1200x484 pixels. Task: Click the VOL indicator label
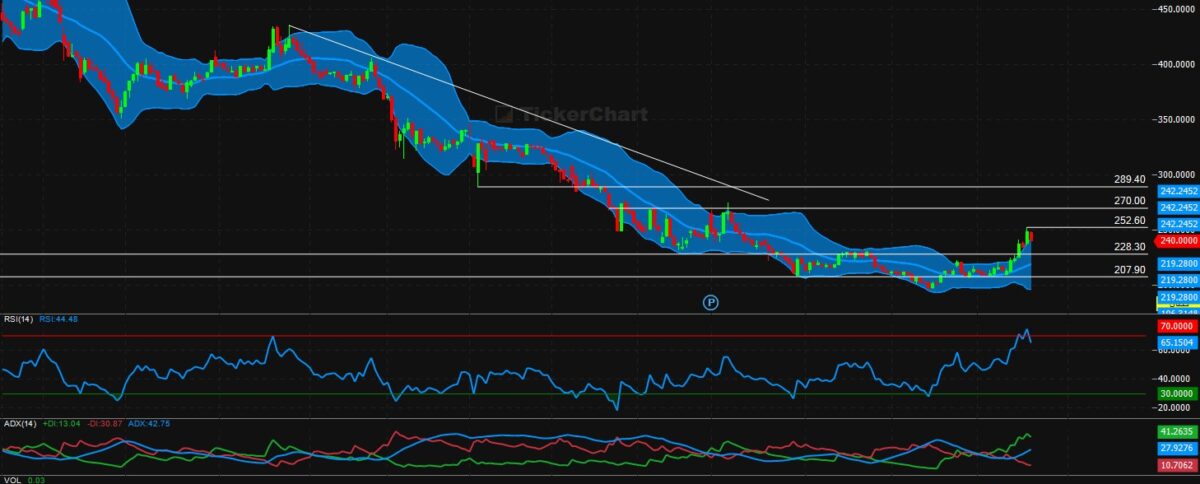[12, 480]
